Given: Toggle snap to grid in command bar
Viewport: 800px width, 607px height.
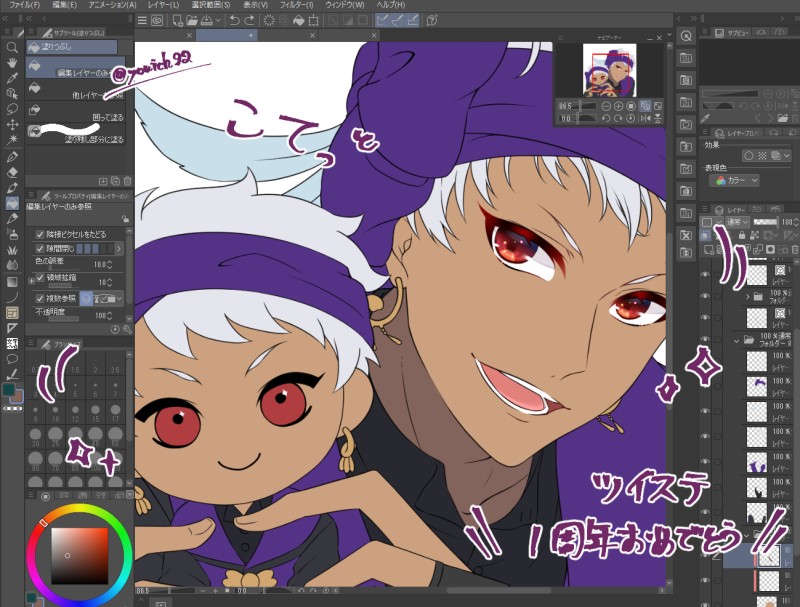Looking at the screenshot, I should pos(412,20).
